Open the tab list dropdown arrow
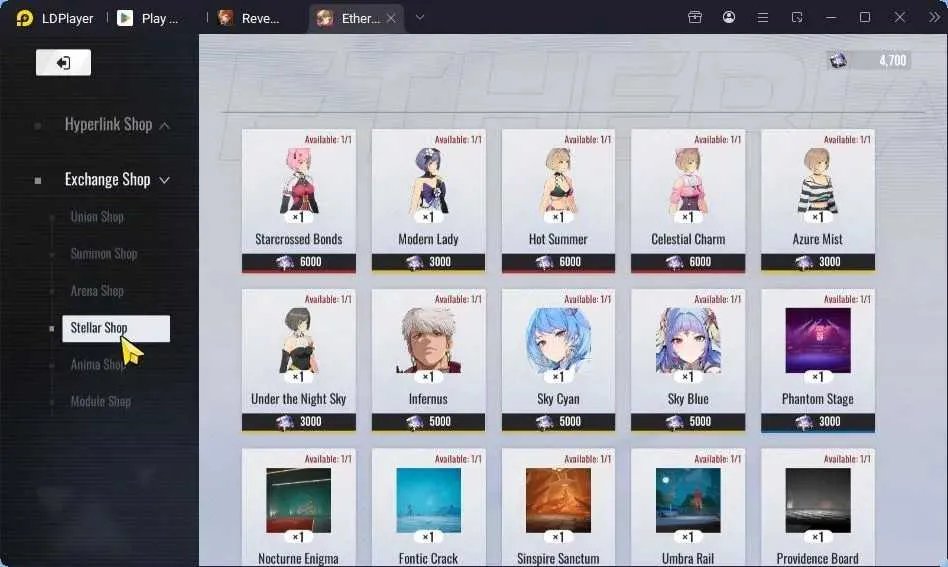 coord(420,18)
